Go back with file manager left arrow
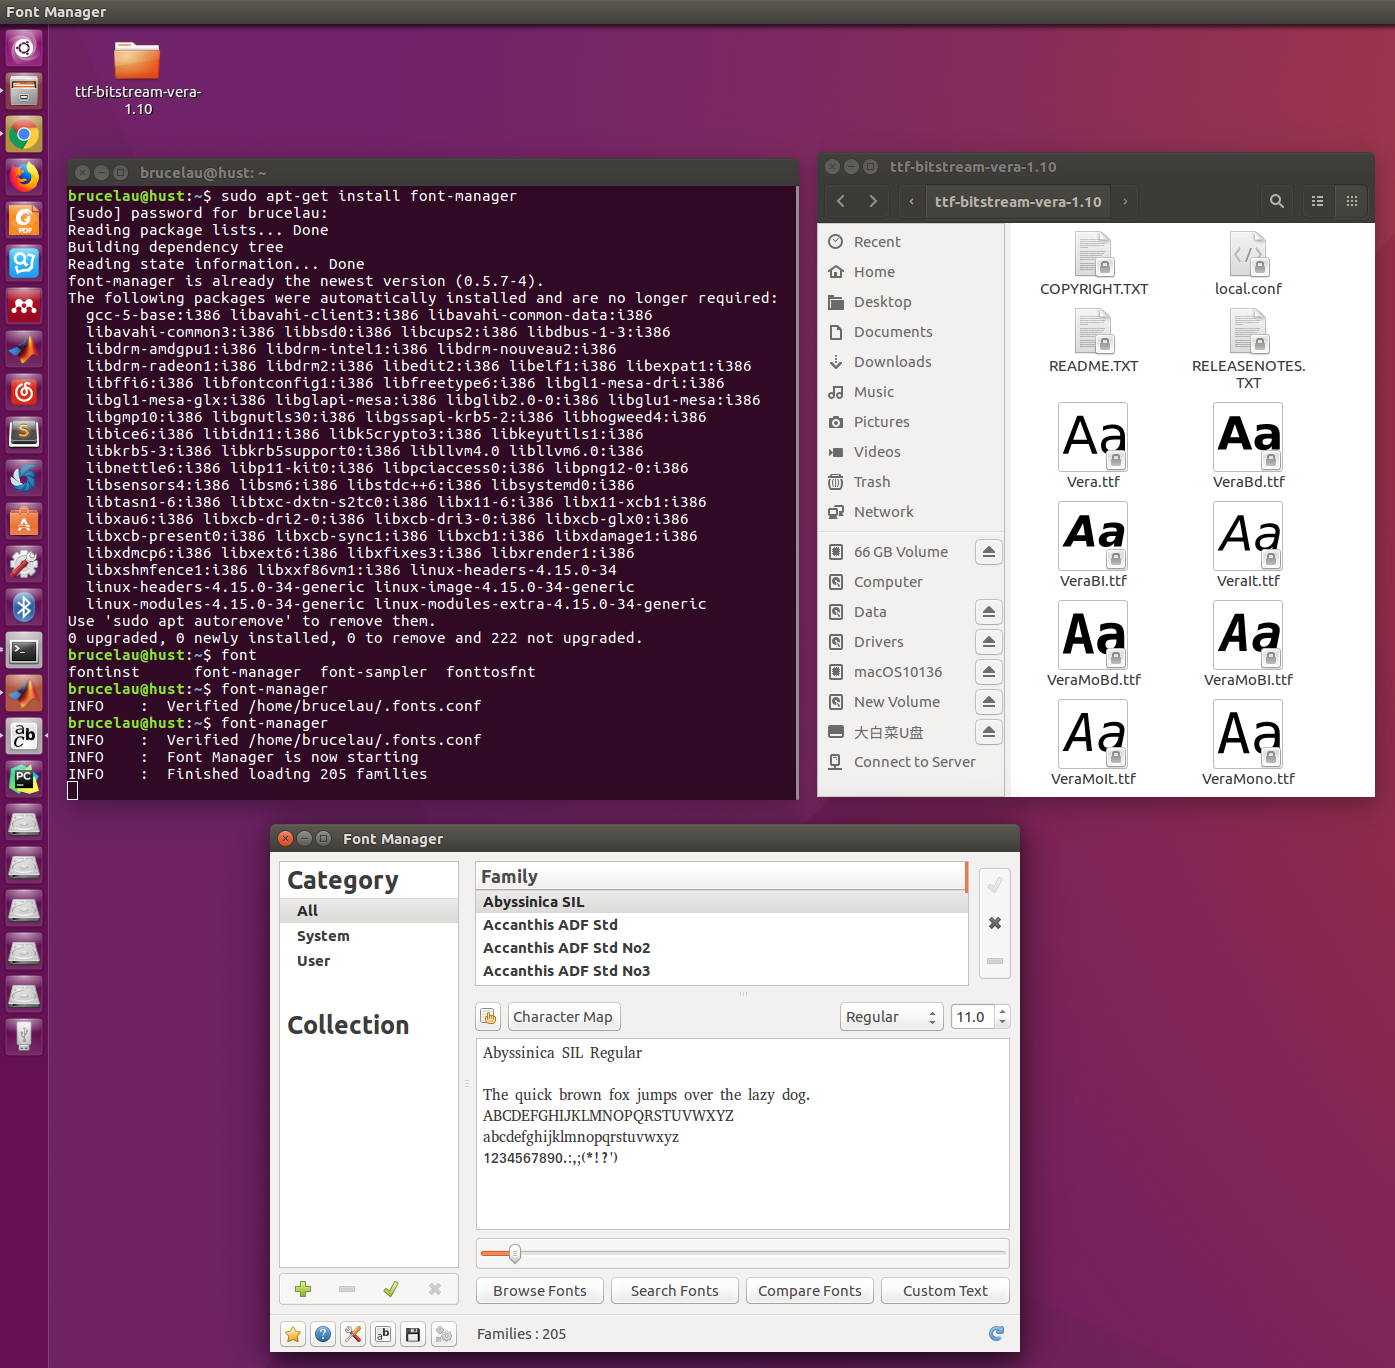Screen dimensions: 1395x1368 [841, 201]
